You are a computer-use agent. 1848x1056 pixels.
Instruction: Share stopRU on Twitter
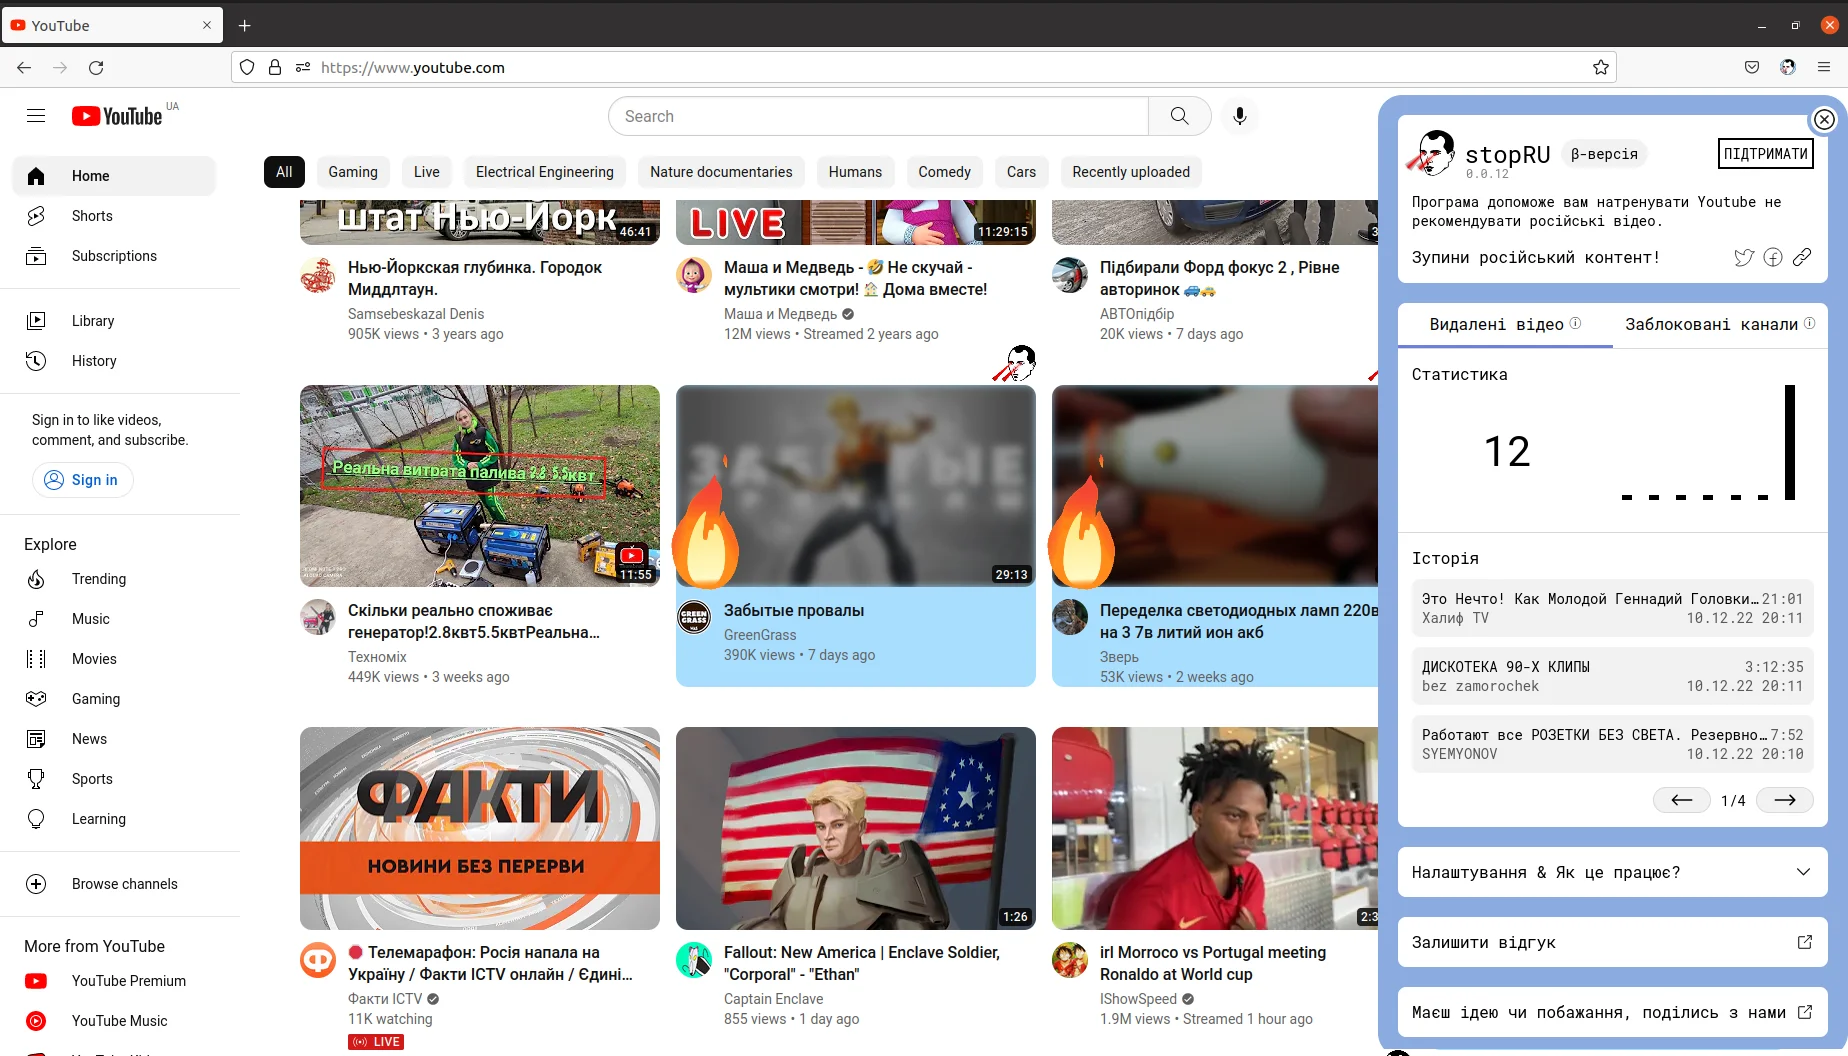click(x=1744, y=257)
